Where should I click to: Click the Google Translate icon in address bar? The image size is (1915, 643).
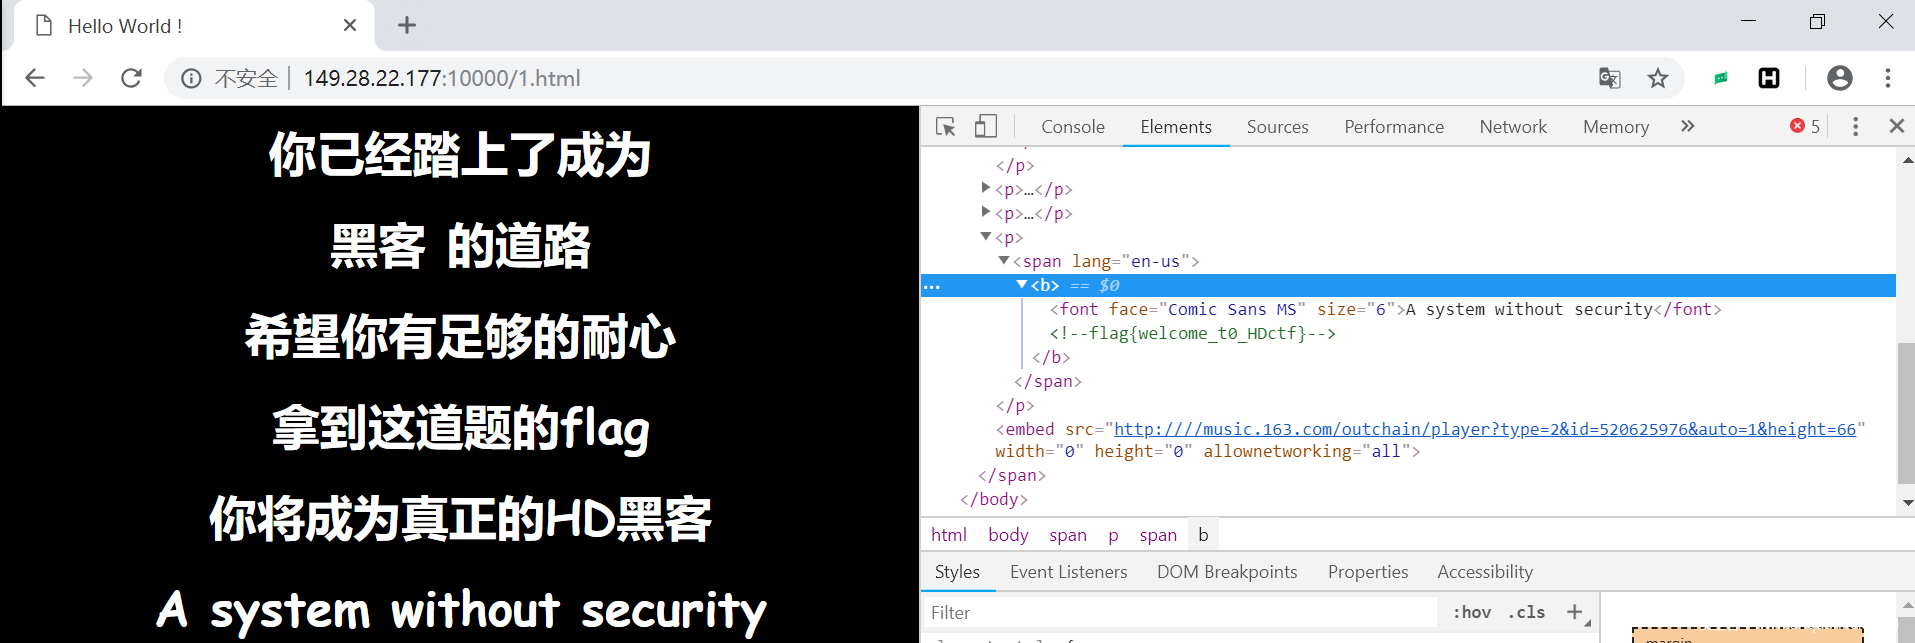pos(1609,78)
